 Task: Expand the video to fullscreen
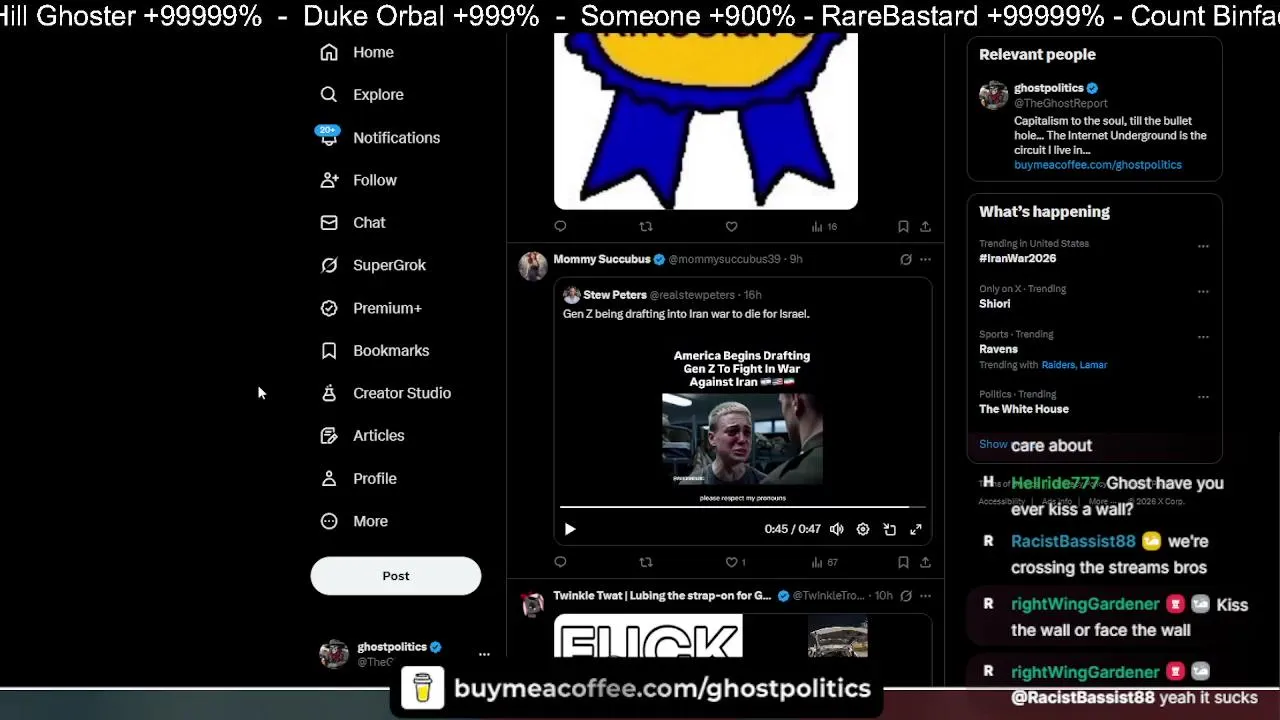(x=915, y=529)
